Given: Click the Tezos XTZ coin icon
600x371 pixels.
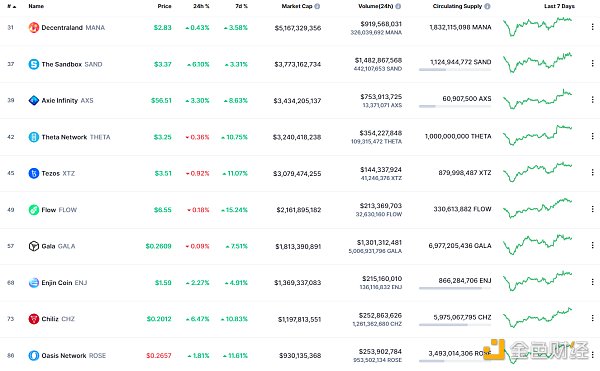Looking at the screenshot, I should coord(34,173).
